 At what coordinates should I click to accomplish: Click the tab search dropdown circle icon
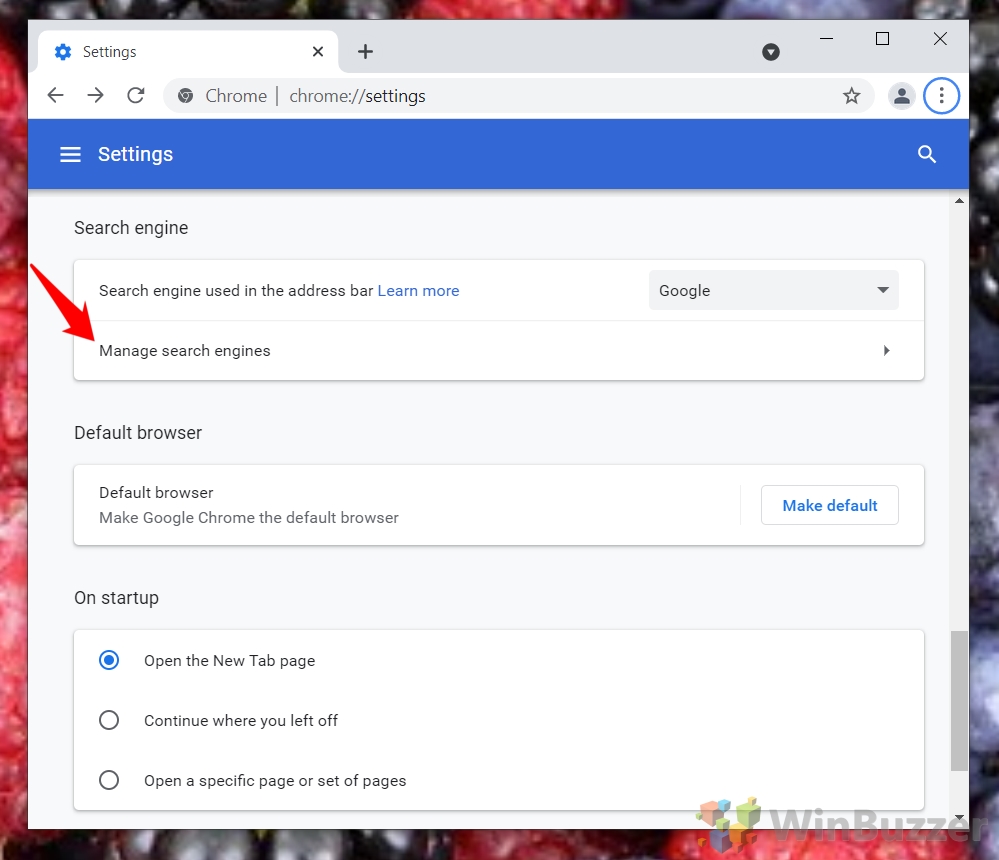[771, 52]
